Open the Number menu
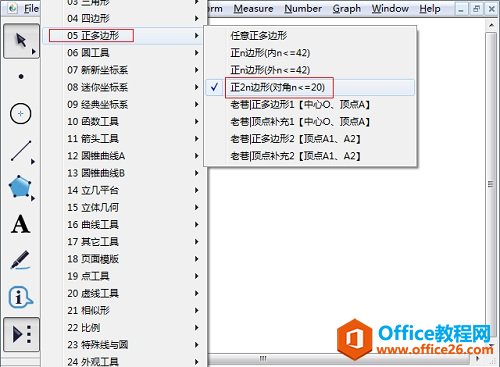 pos(303,9)
